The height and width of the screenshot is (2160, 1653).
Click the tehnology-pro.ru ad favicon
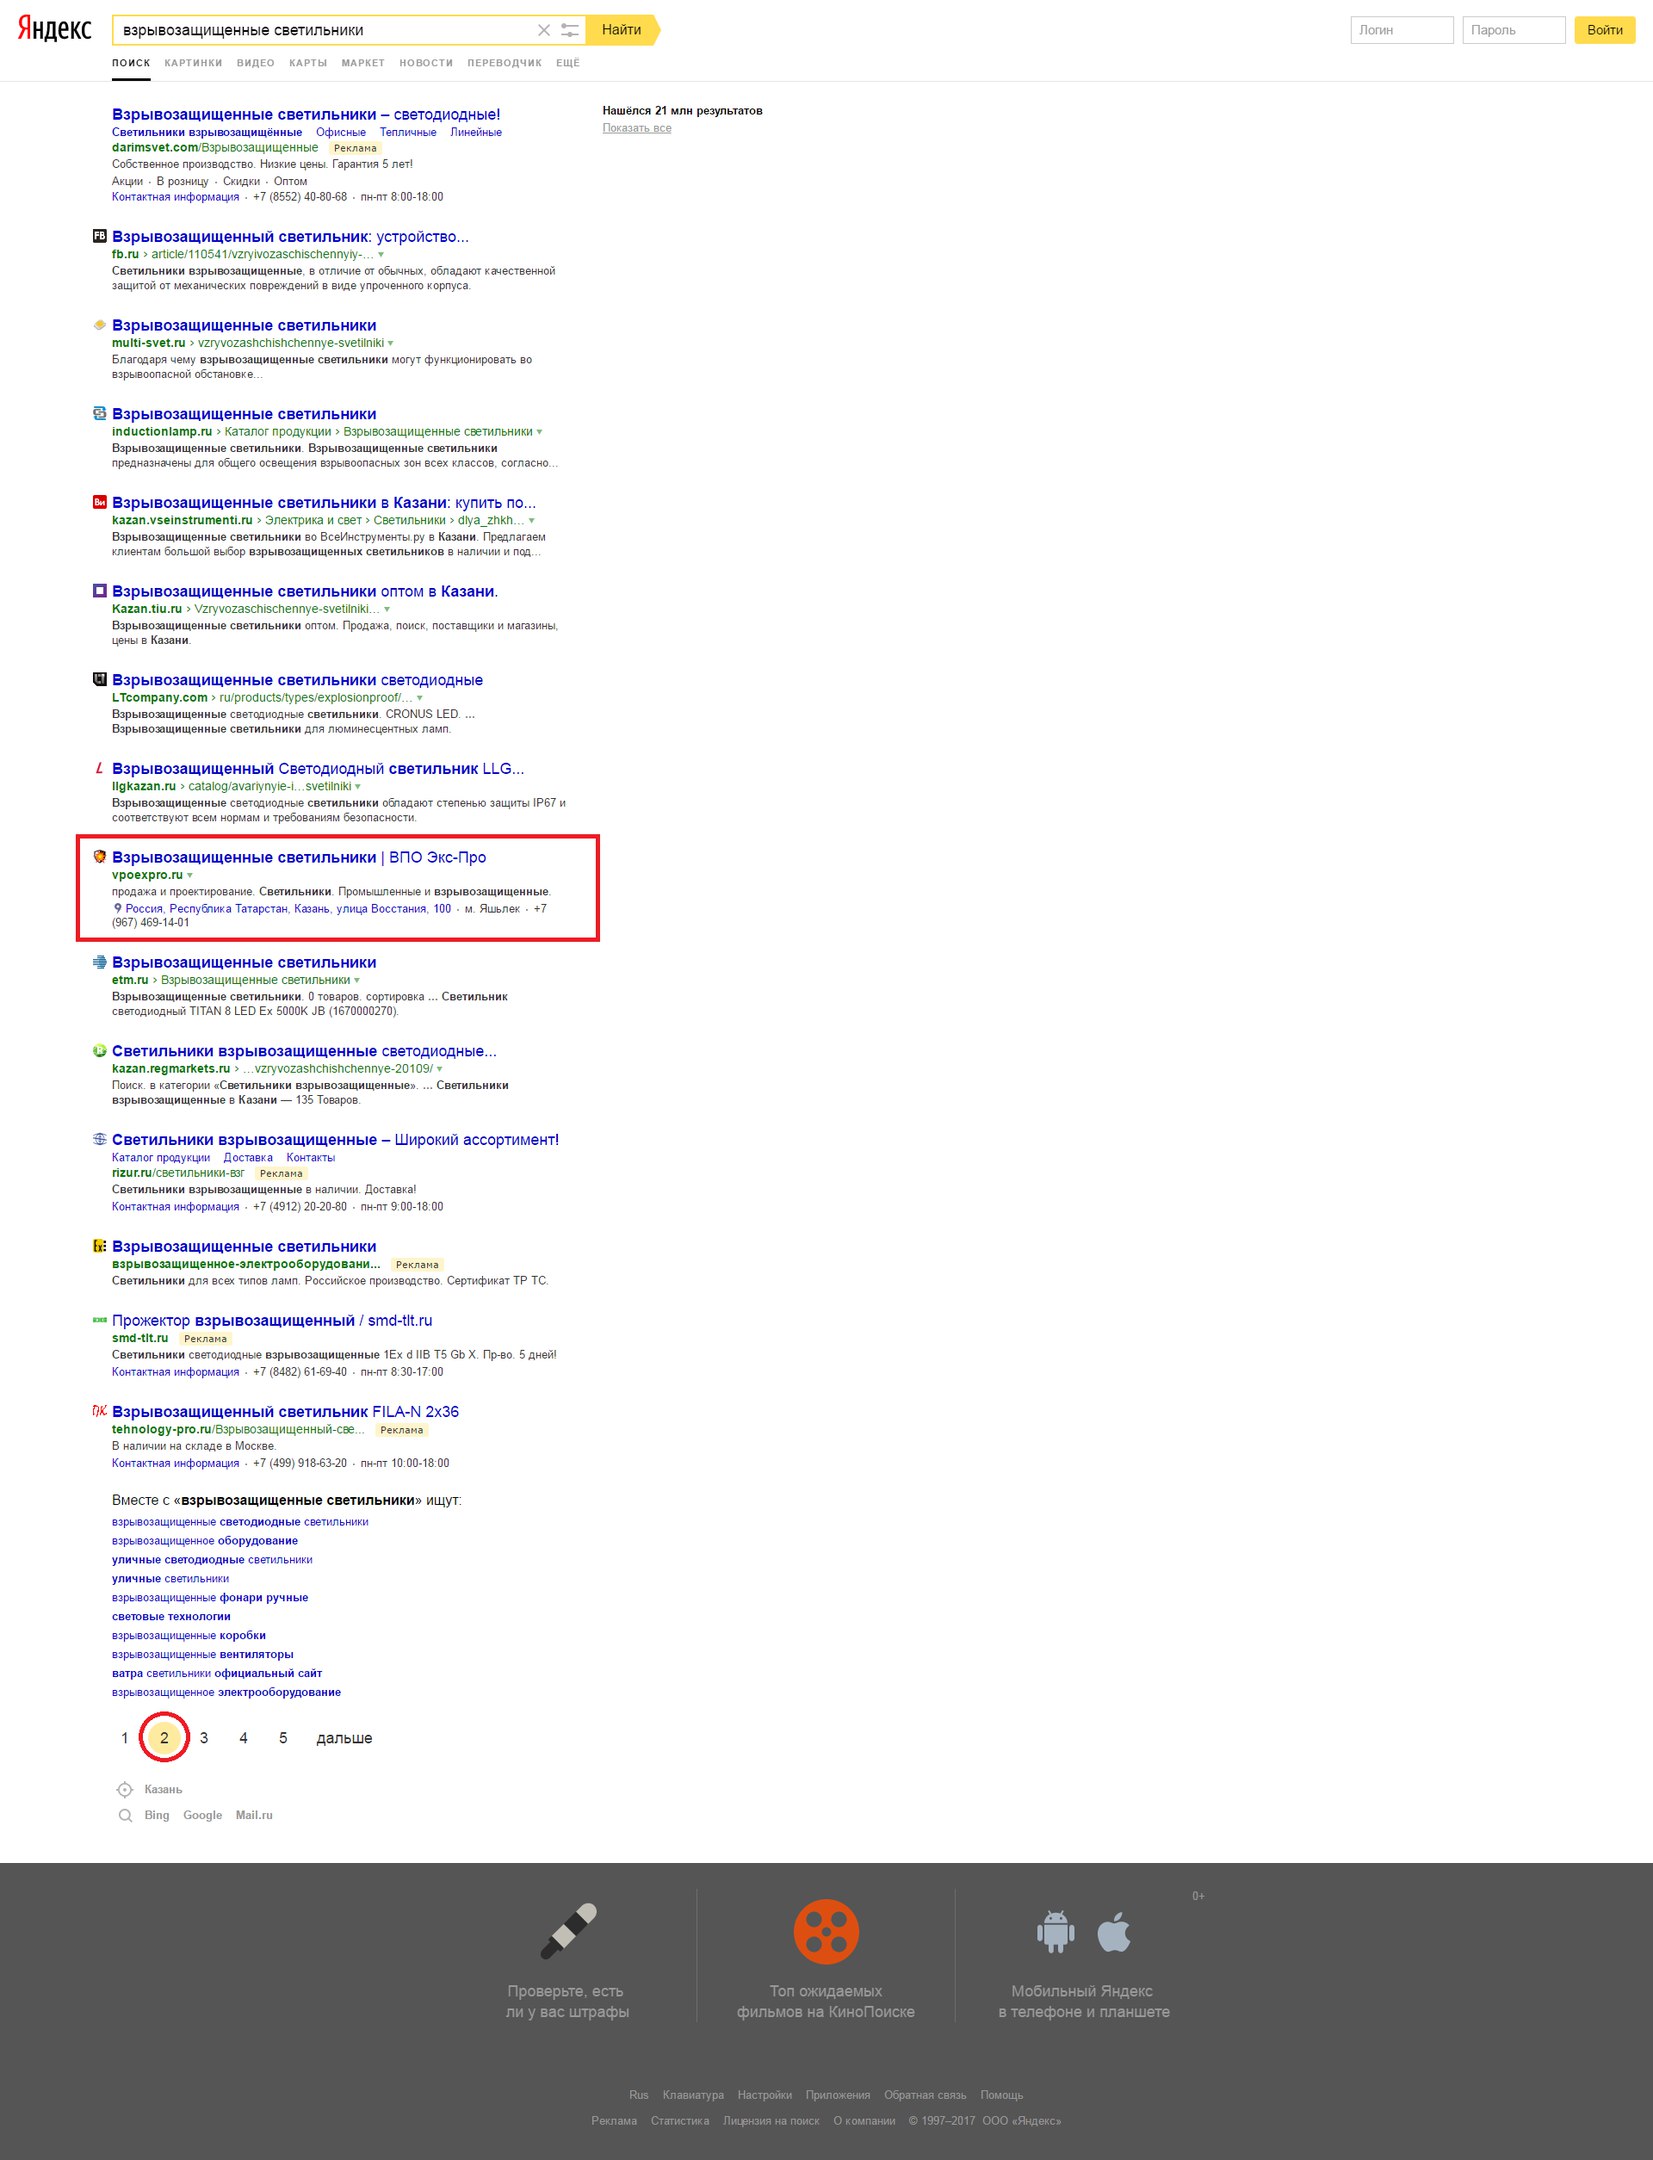(x=99, y=1412)
